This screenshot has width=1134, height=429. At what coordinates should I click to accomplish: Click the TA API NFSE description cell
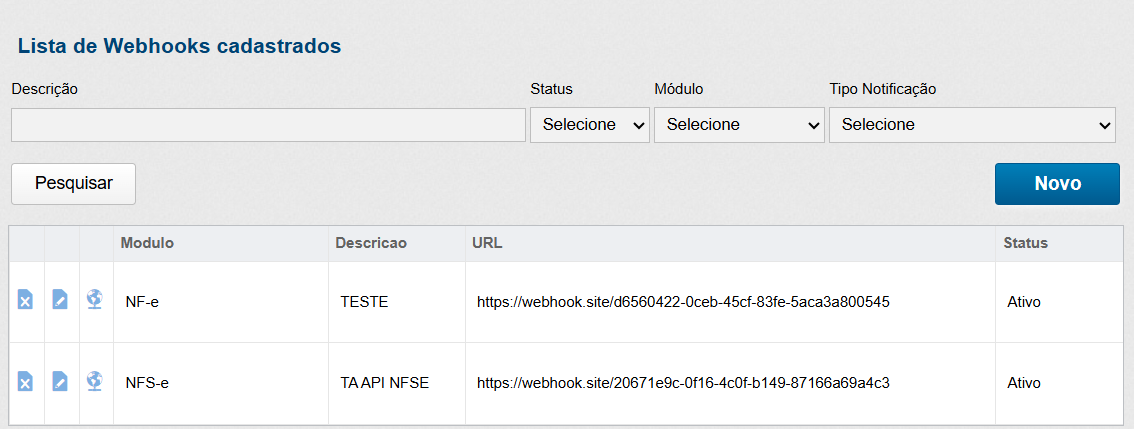(384, 382)
